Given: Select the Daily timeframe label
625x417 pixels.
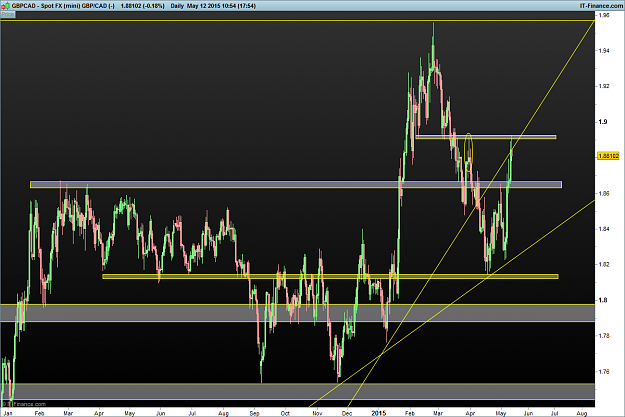Looking at the screenshot, I should (x=177, y=6).
